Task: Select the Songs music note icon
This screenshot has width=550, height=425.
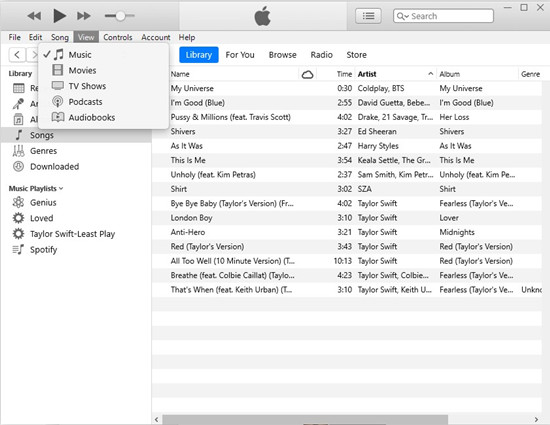Action: point(19,135)
